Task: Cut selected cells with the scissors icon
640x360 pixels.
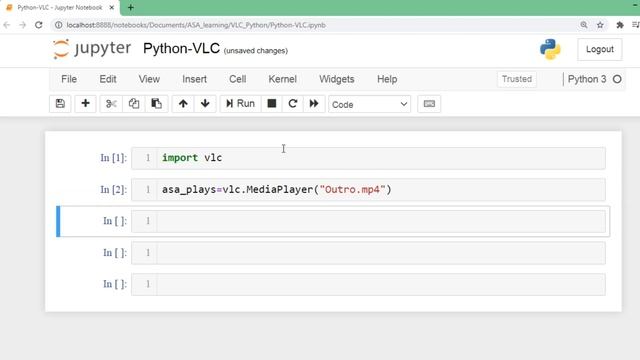Action: coord(111,104)
